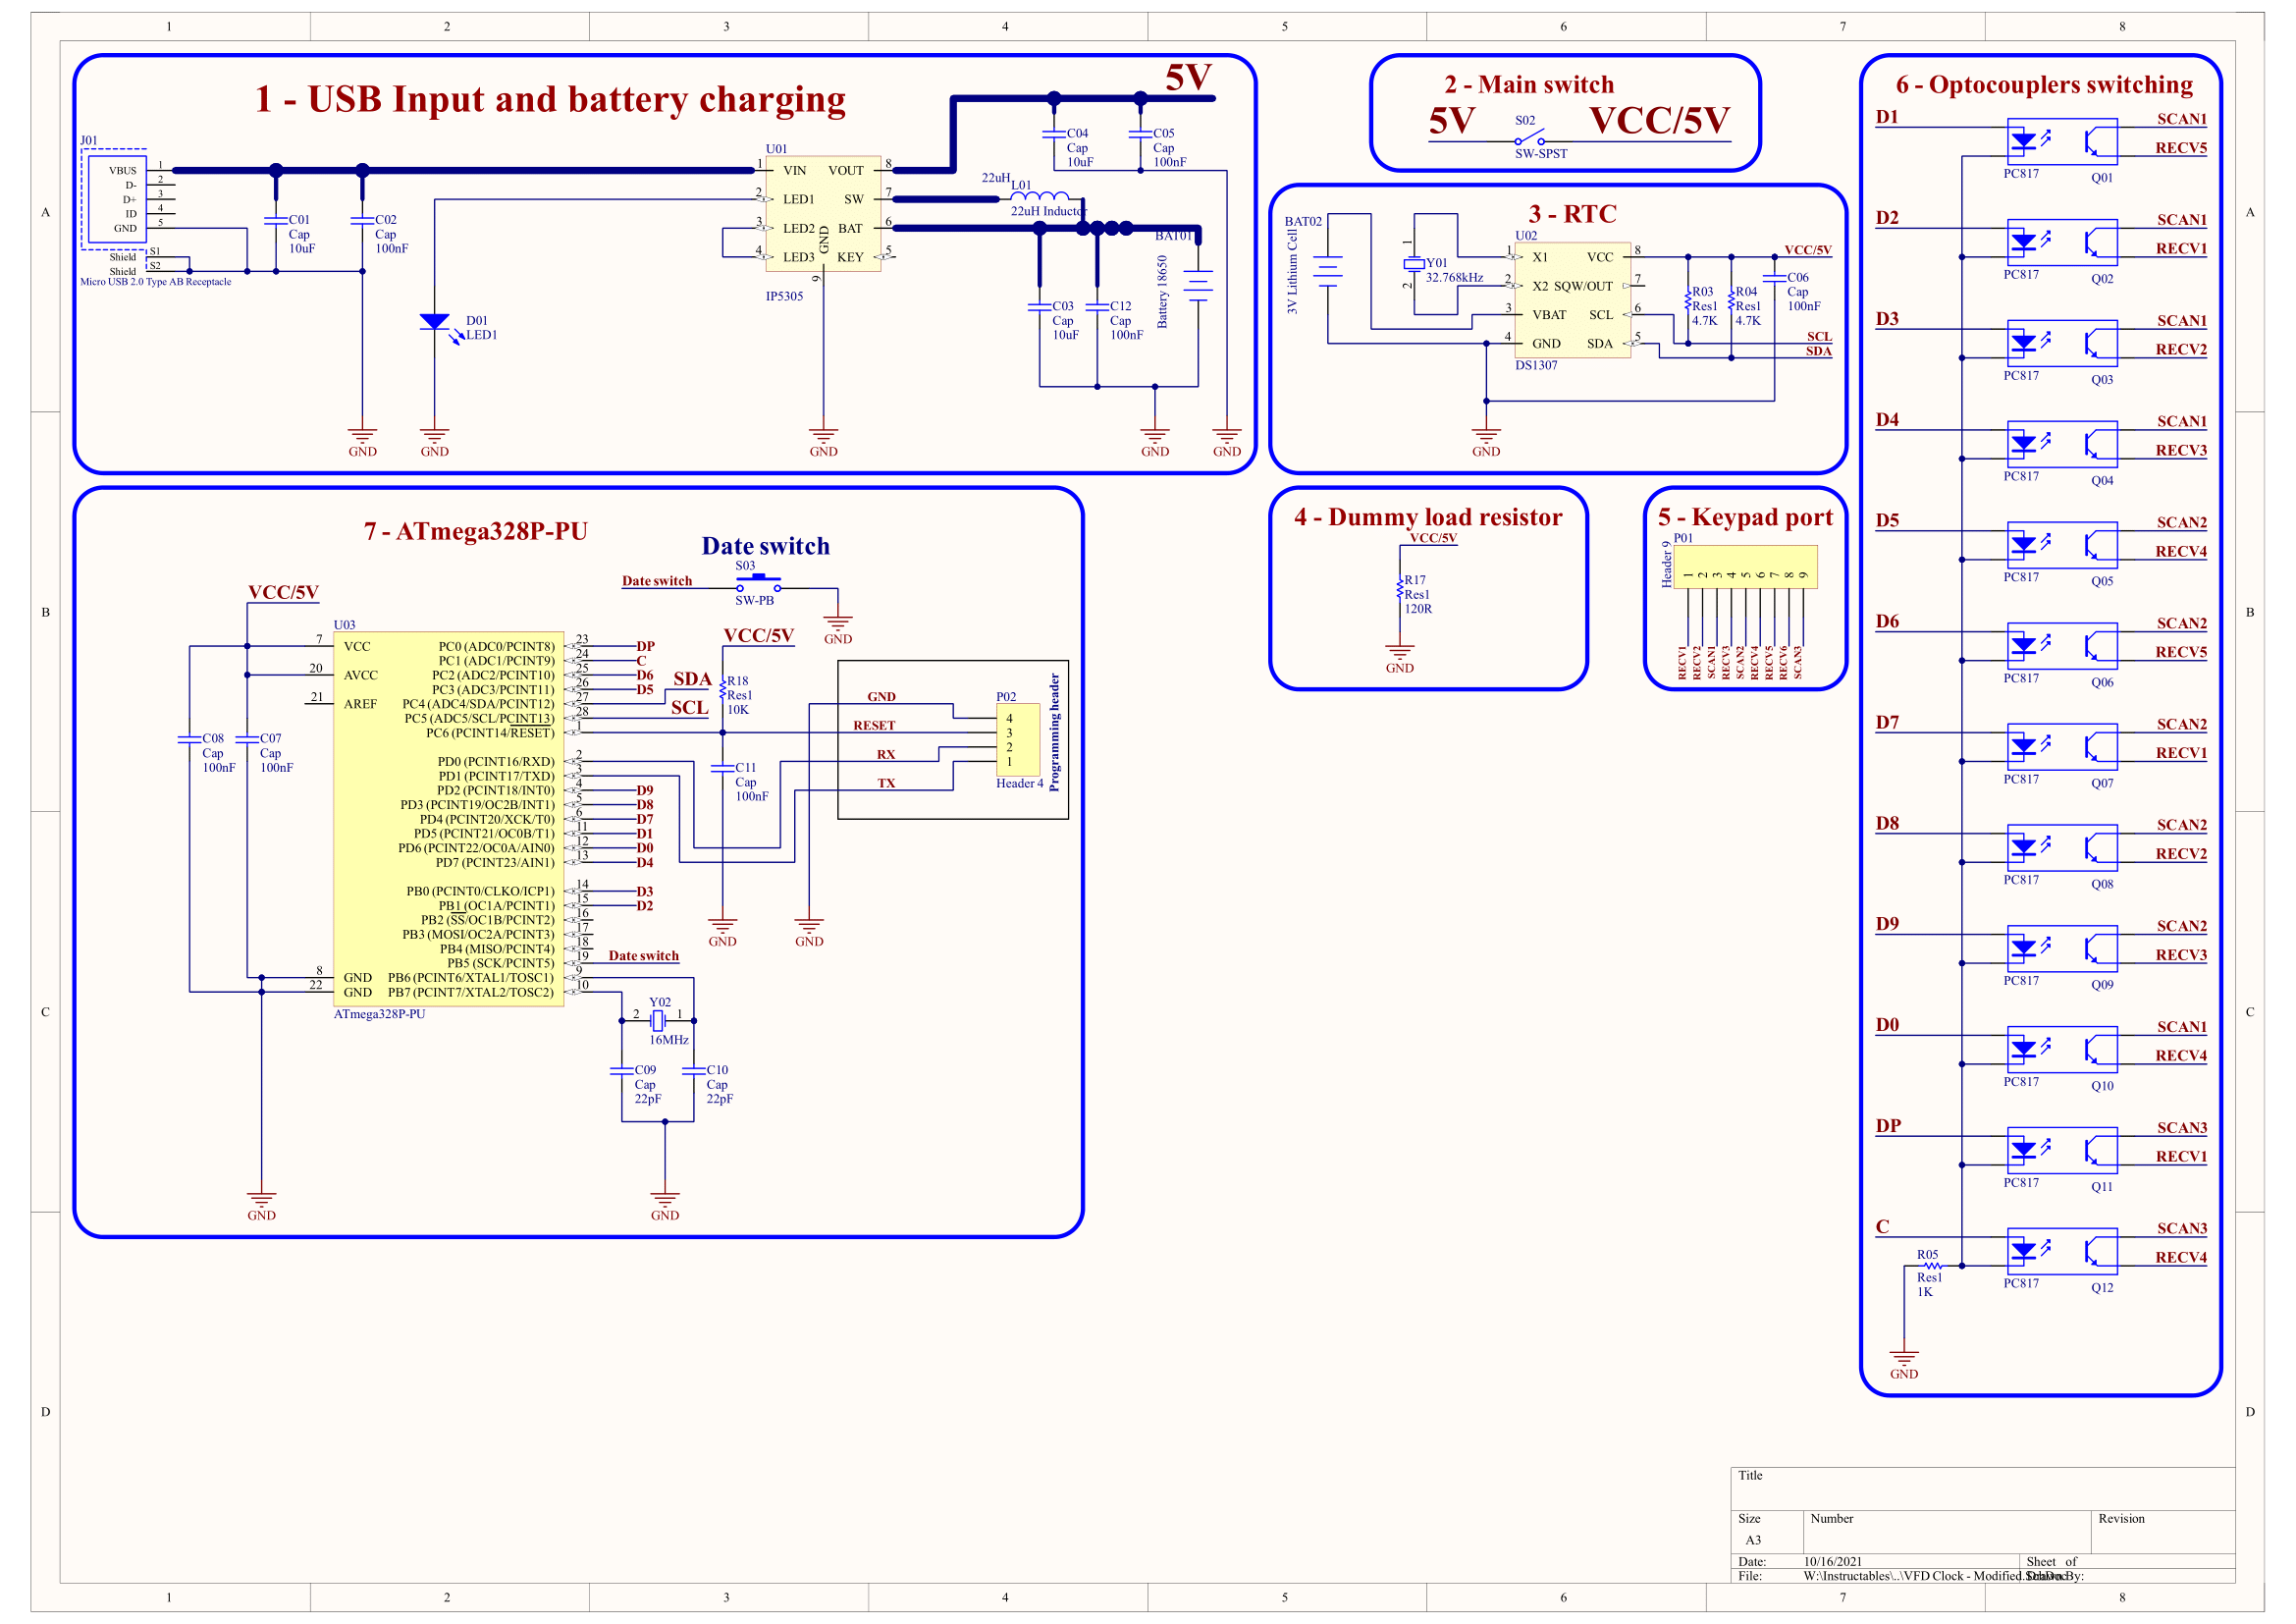Viewport: 2296px width, 1624px height.
Task: Click dummy load resistor R17 120R
Action: click(1400, 589)
